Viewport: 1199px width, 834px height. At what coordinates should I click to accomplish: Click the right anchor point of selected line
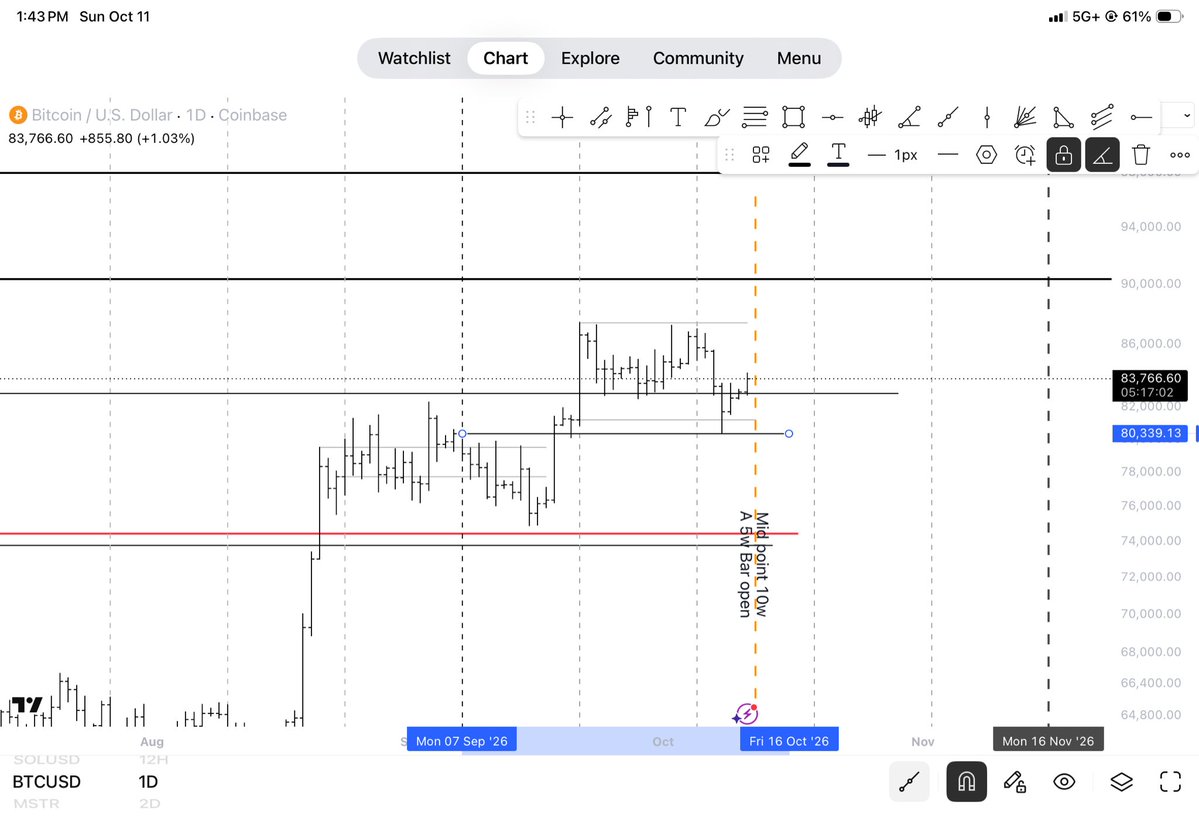pos(788,433)
